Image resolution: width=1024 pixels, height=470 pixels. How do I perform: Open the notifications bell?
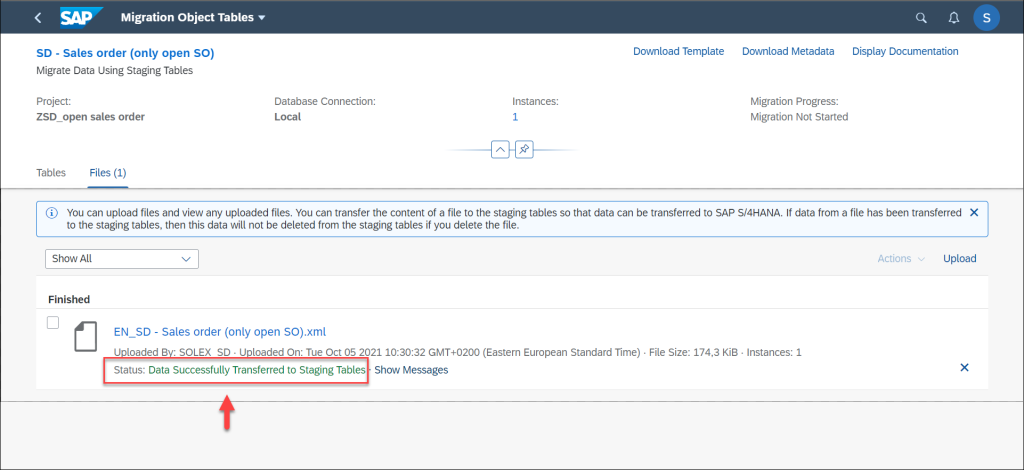953,18
